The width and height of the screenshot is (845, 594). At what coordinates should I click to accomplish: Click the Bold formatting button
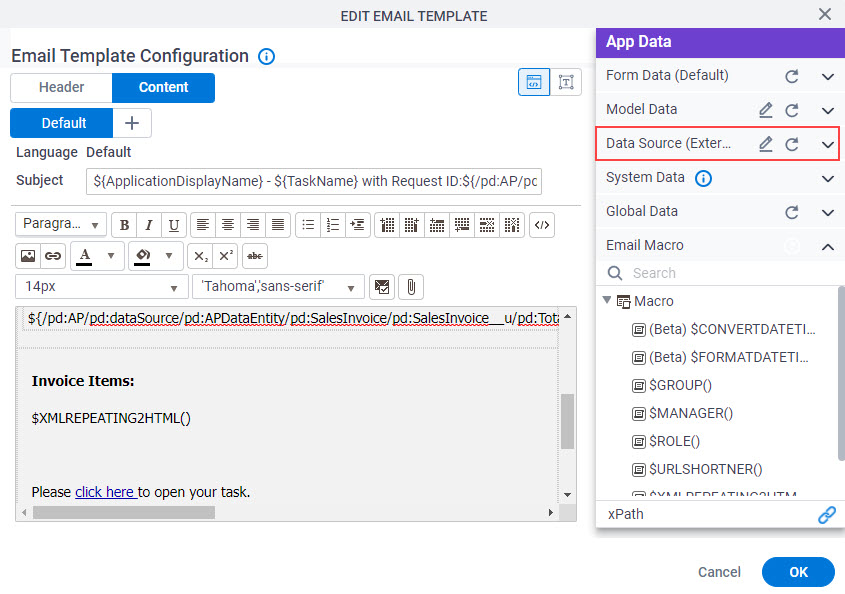tap(124, 225)
